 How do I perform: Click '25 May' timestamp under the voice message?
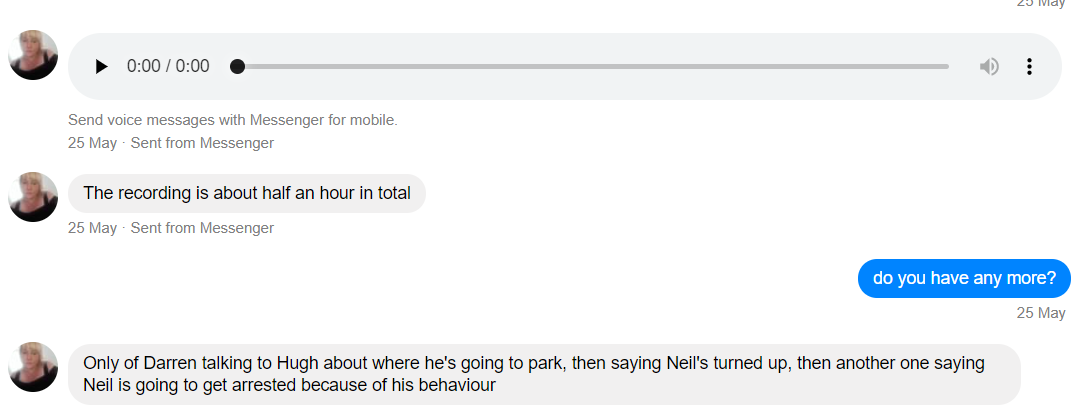pos(93,143)
